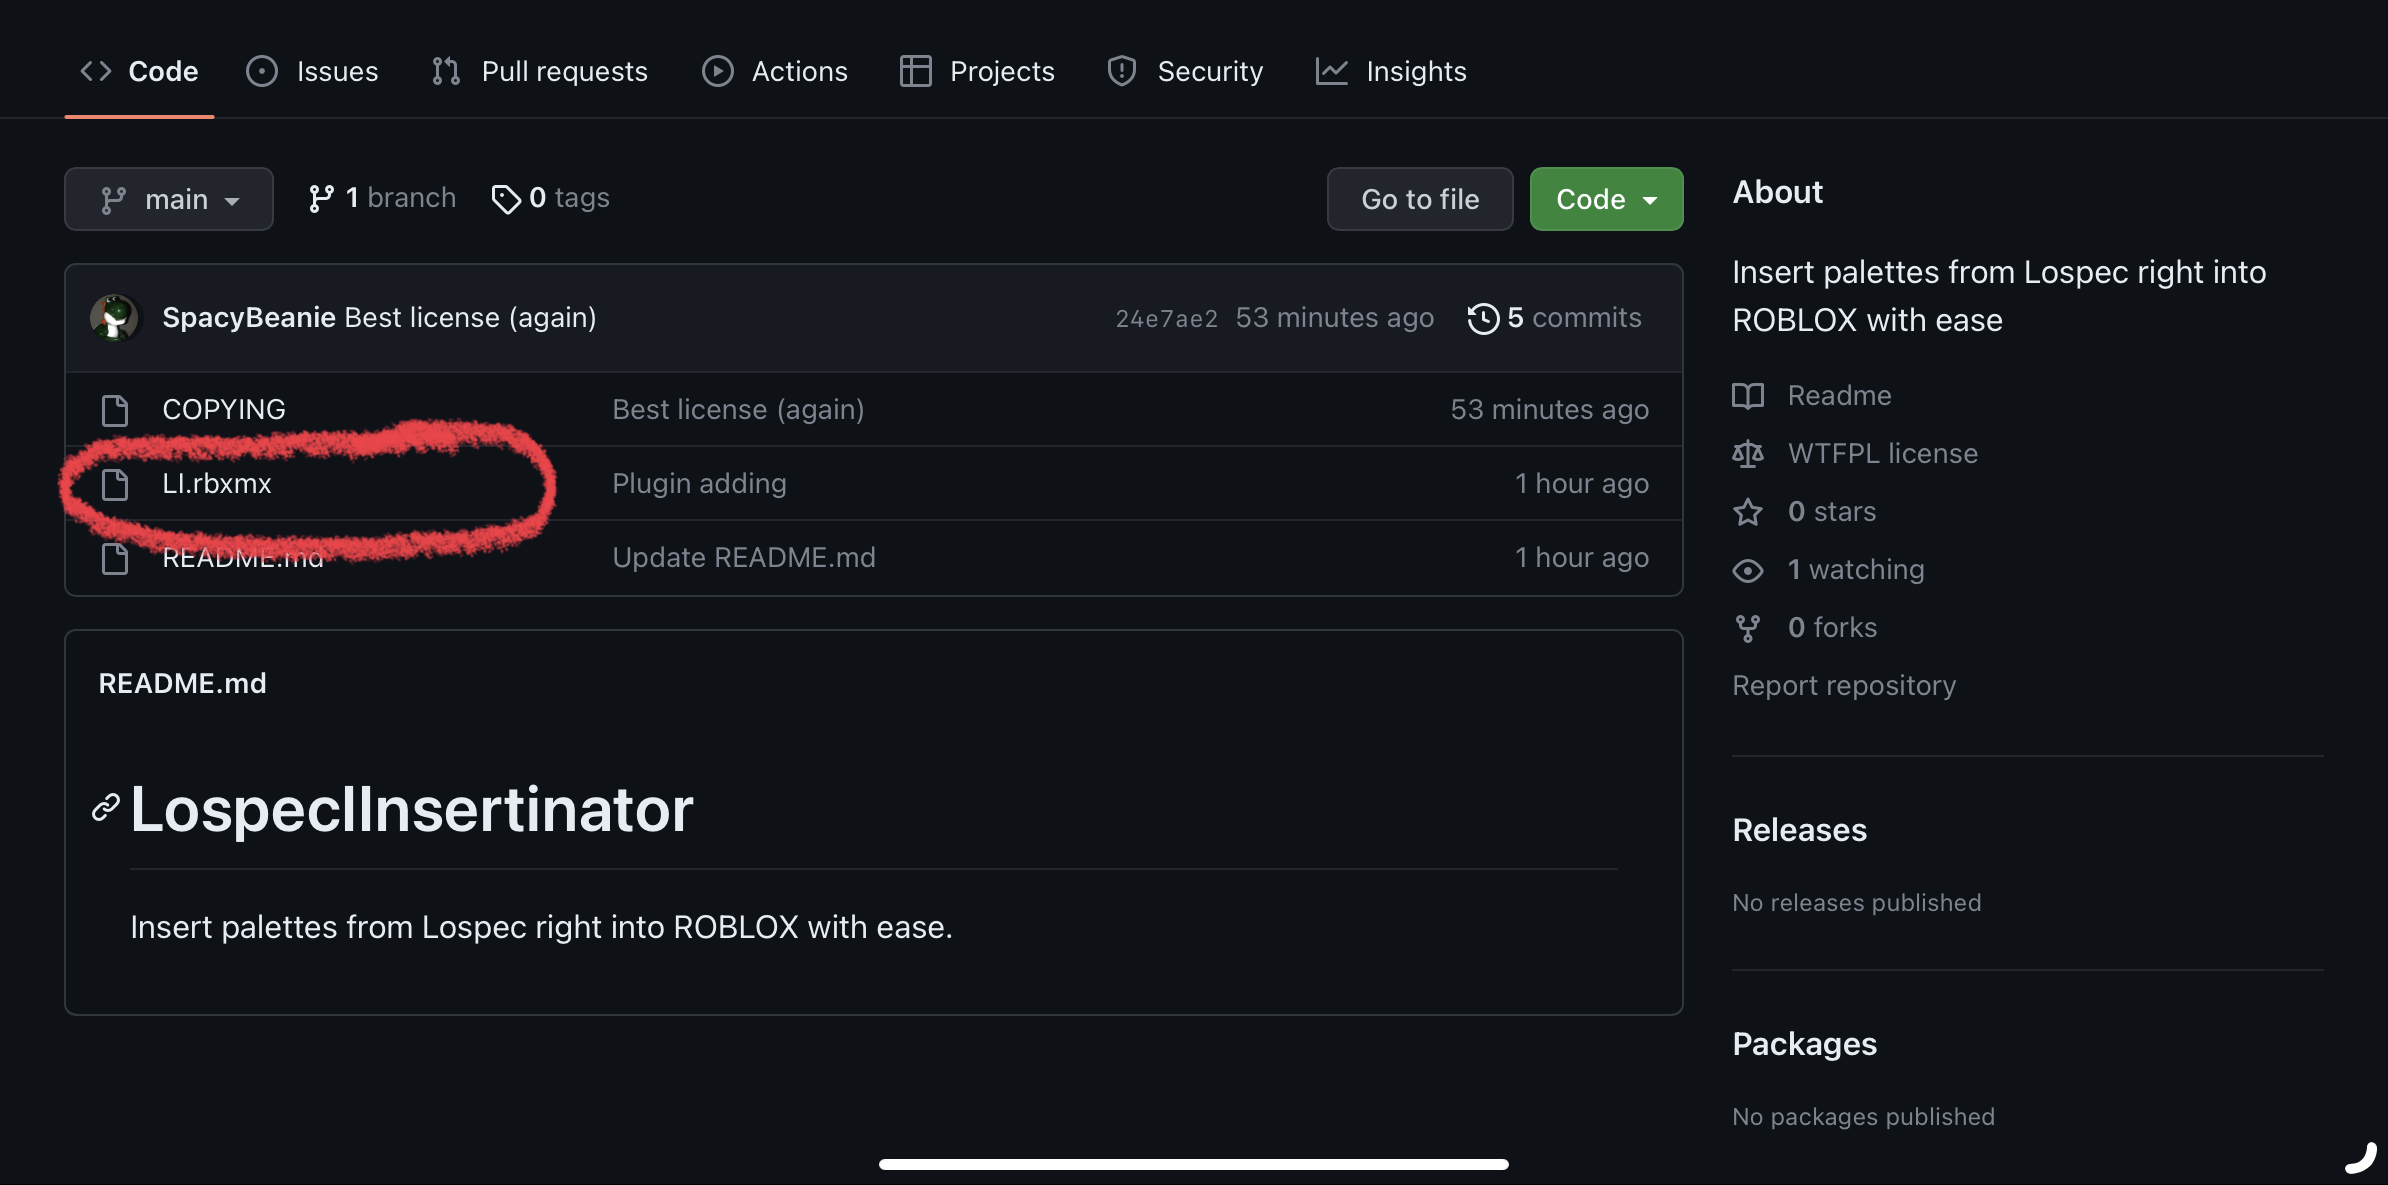2388x1185 pixels.
Task: Open the commit history via the clock icon
Action: [x=1483, y=317]
